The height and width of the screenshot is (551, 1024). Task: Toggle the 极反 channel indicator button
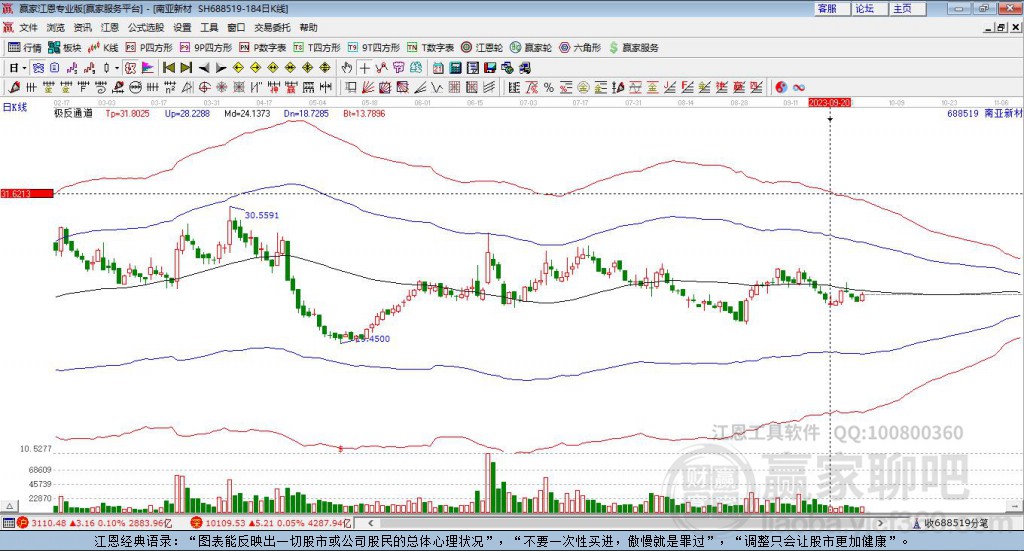[x=131, y=68]
